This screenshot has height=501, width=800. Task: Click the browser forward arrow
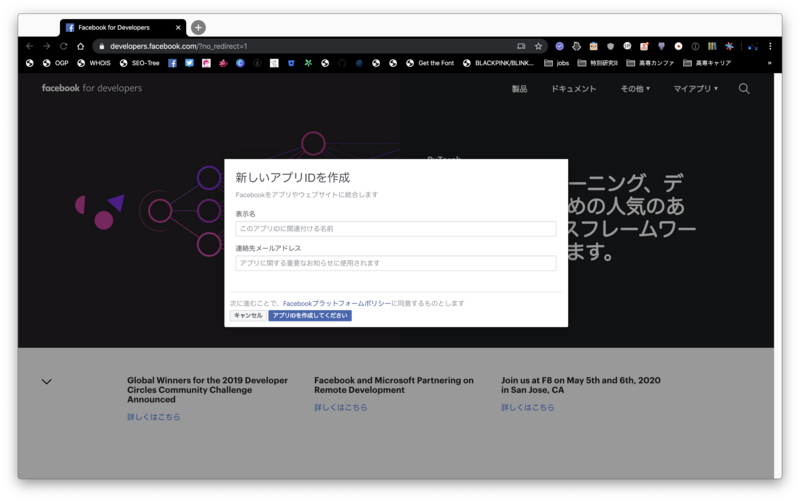(x=46, y=46)
